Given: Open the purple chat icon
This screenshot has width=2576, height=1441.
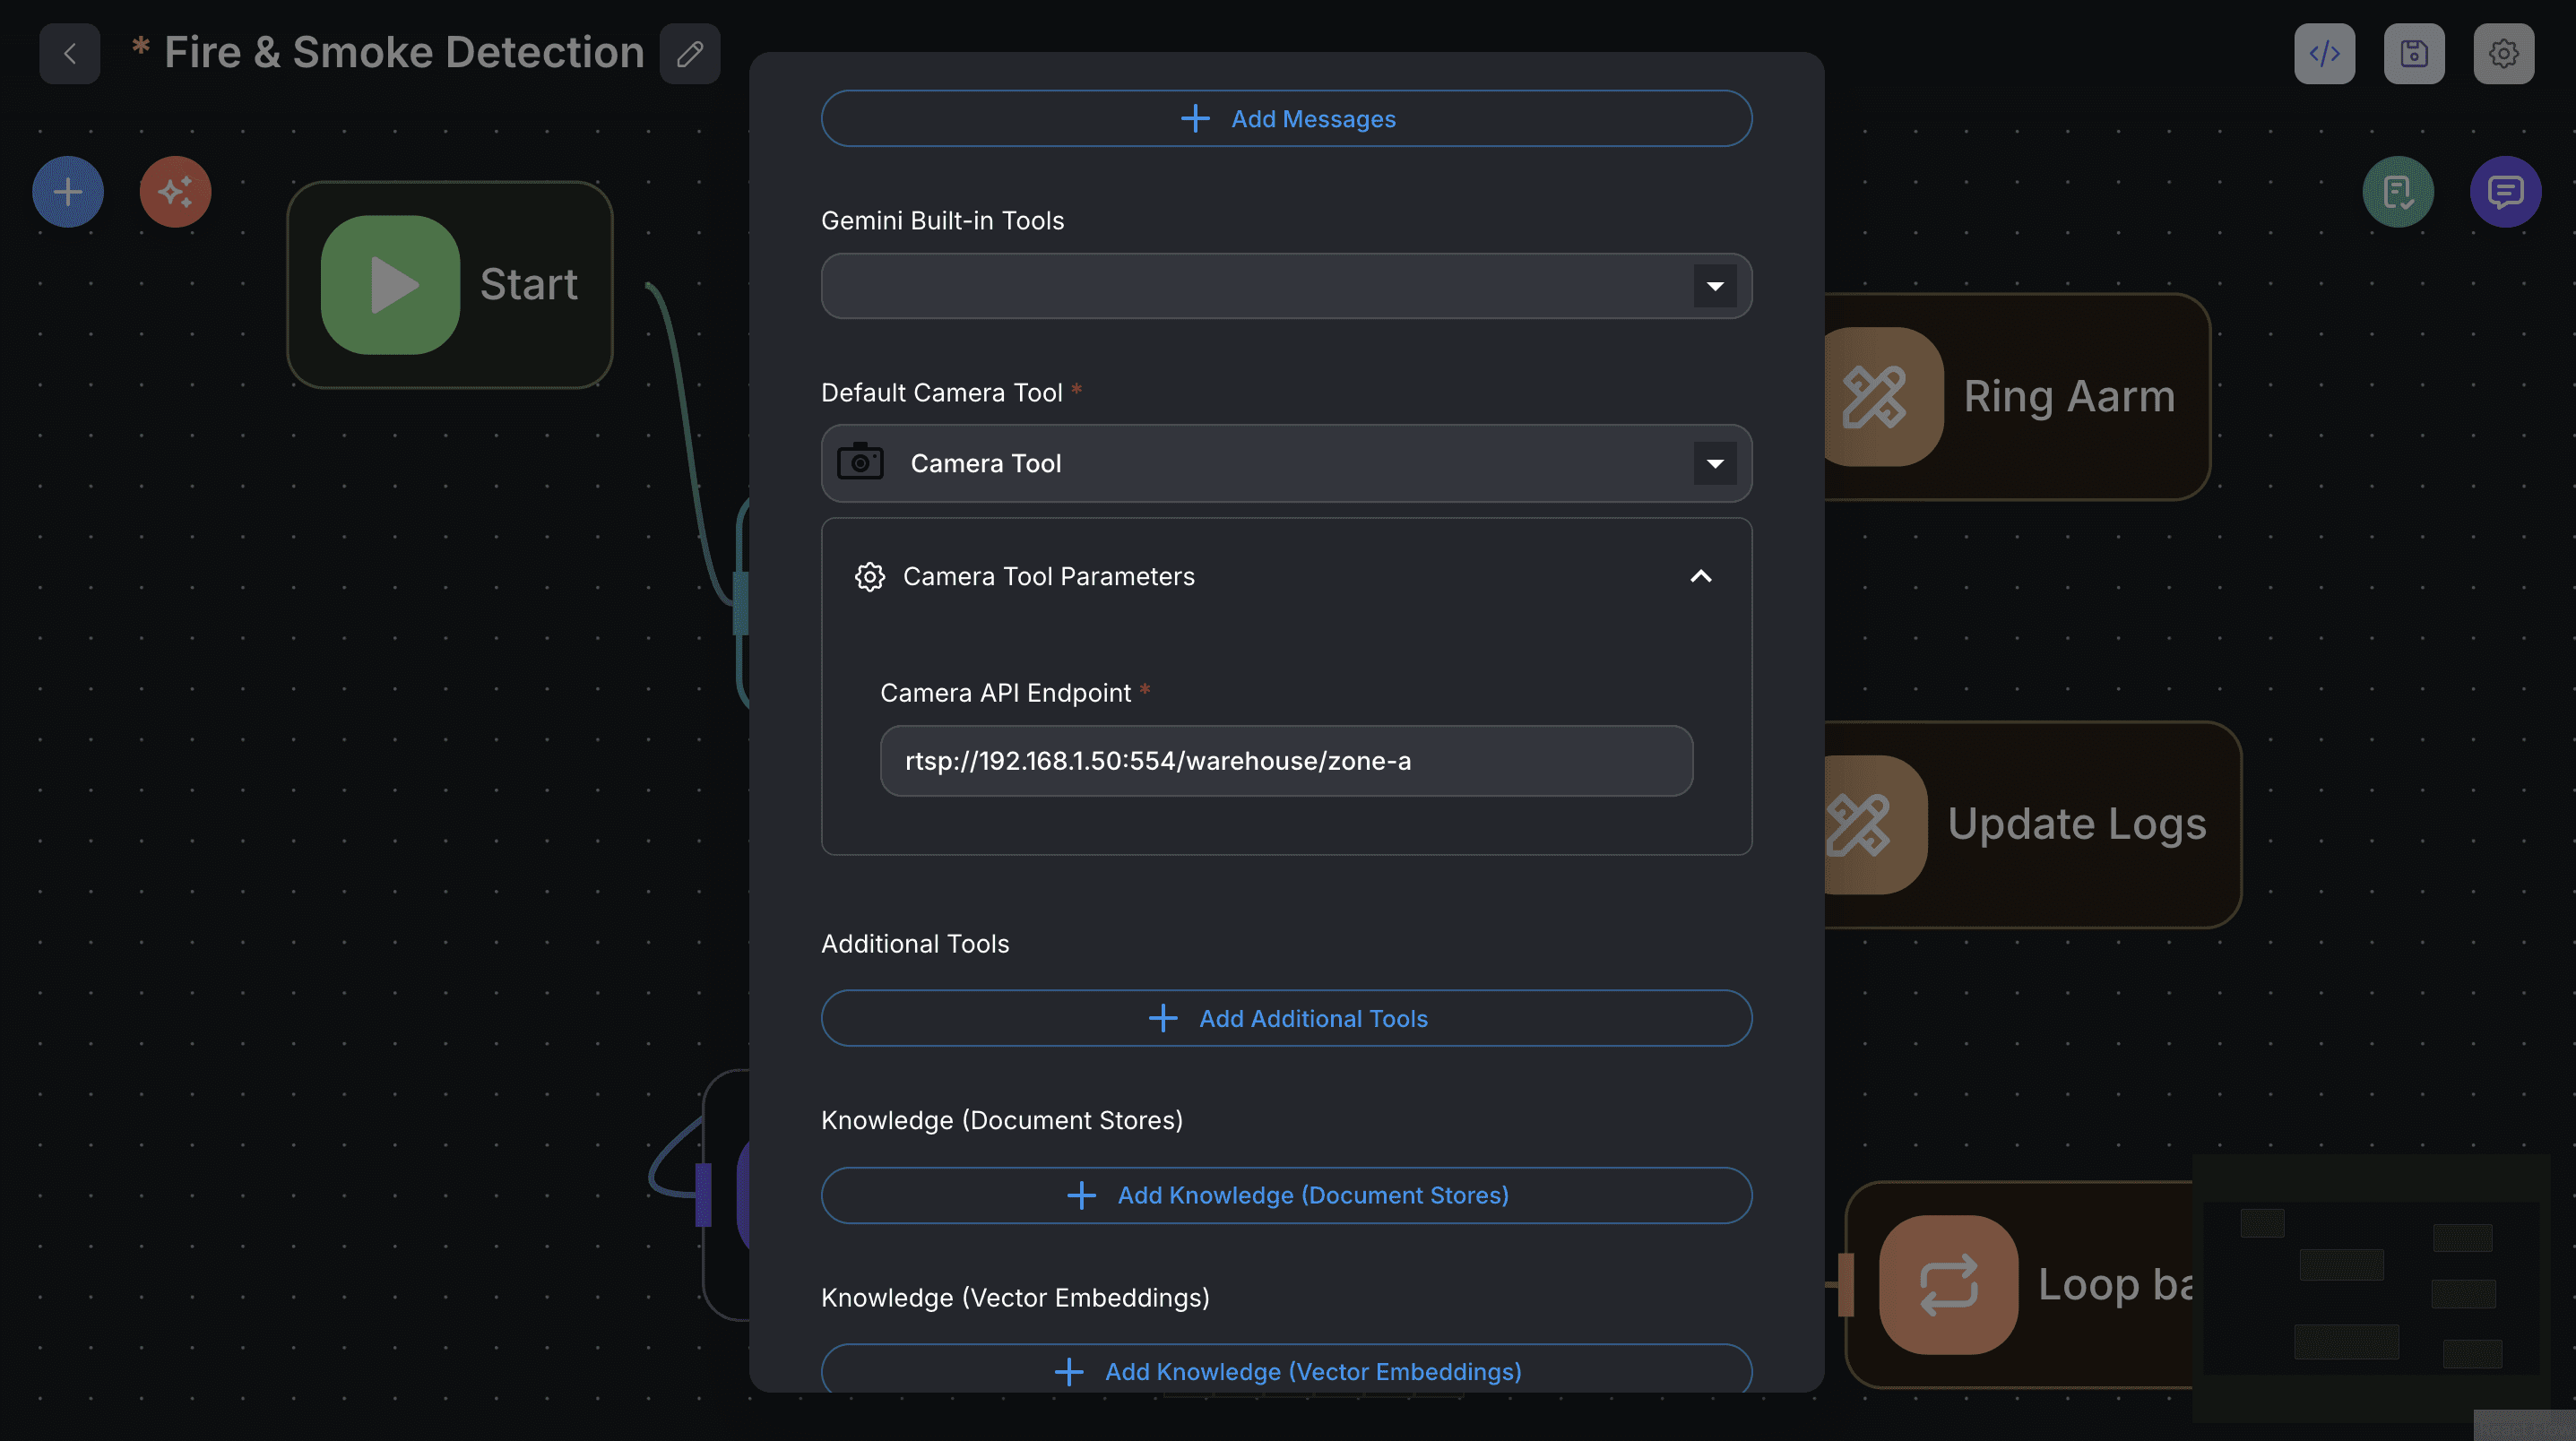Looking at the screenshot, I should pyautogui.click(x=2504, y=191).
